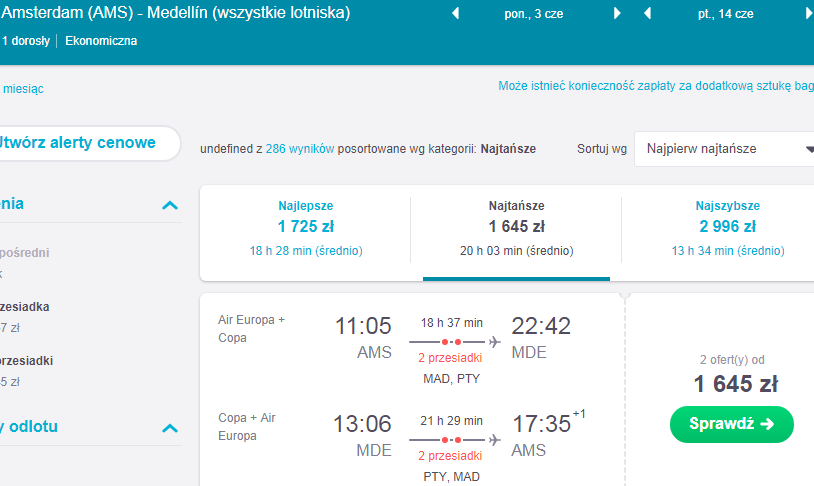Click the outbound flight airplane icon
The height and width of the screenshot is (486, 814).
coord(495,342)
